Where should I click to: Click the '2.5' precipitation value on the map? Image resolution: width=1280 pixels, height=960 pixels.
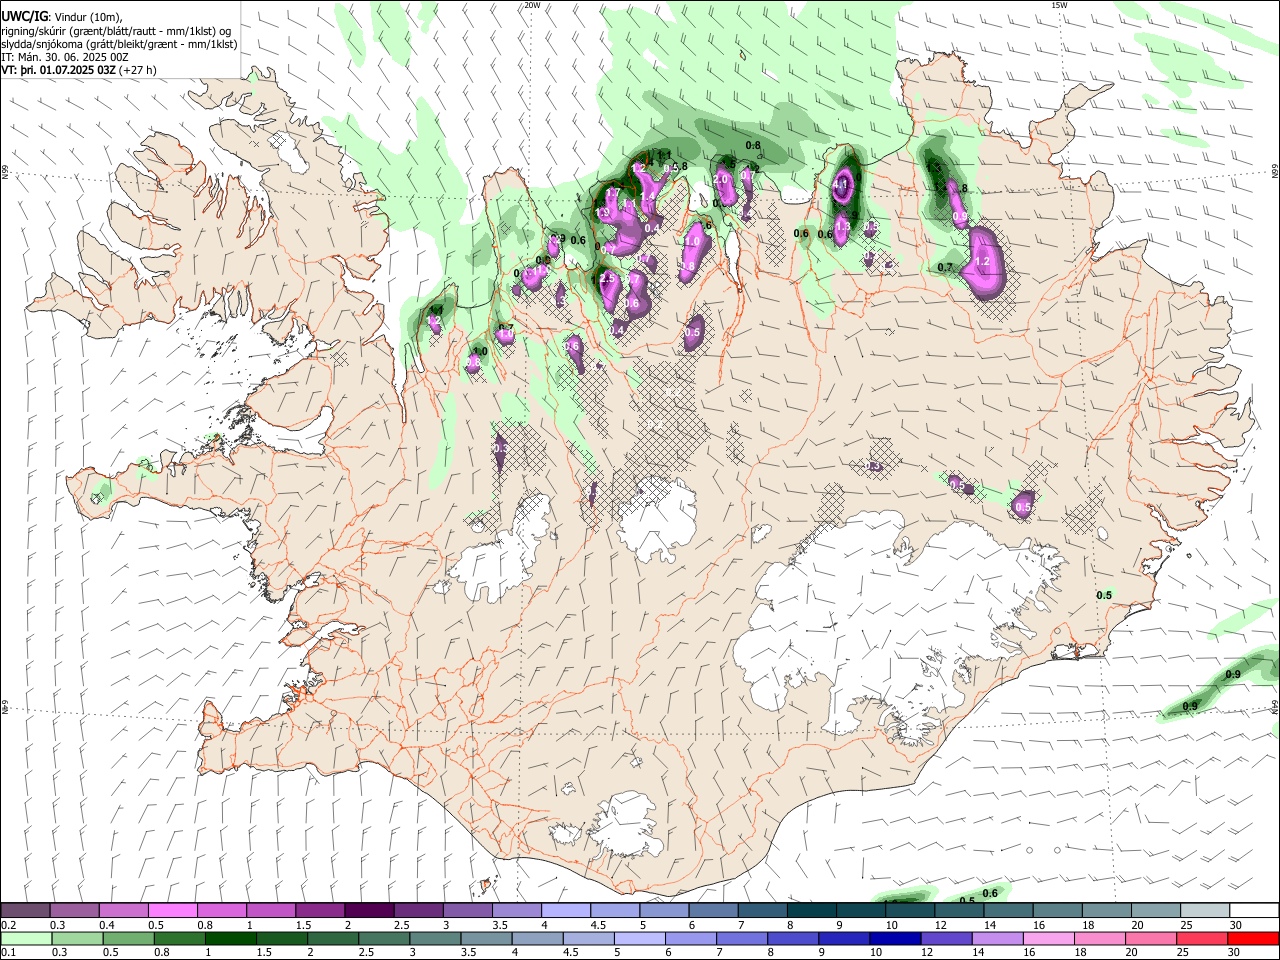tap(607, 279)
